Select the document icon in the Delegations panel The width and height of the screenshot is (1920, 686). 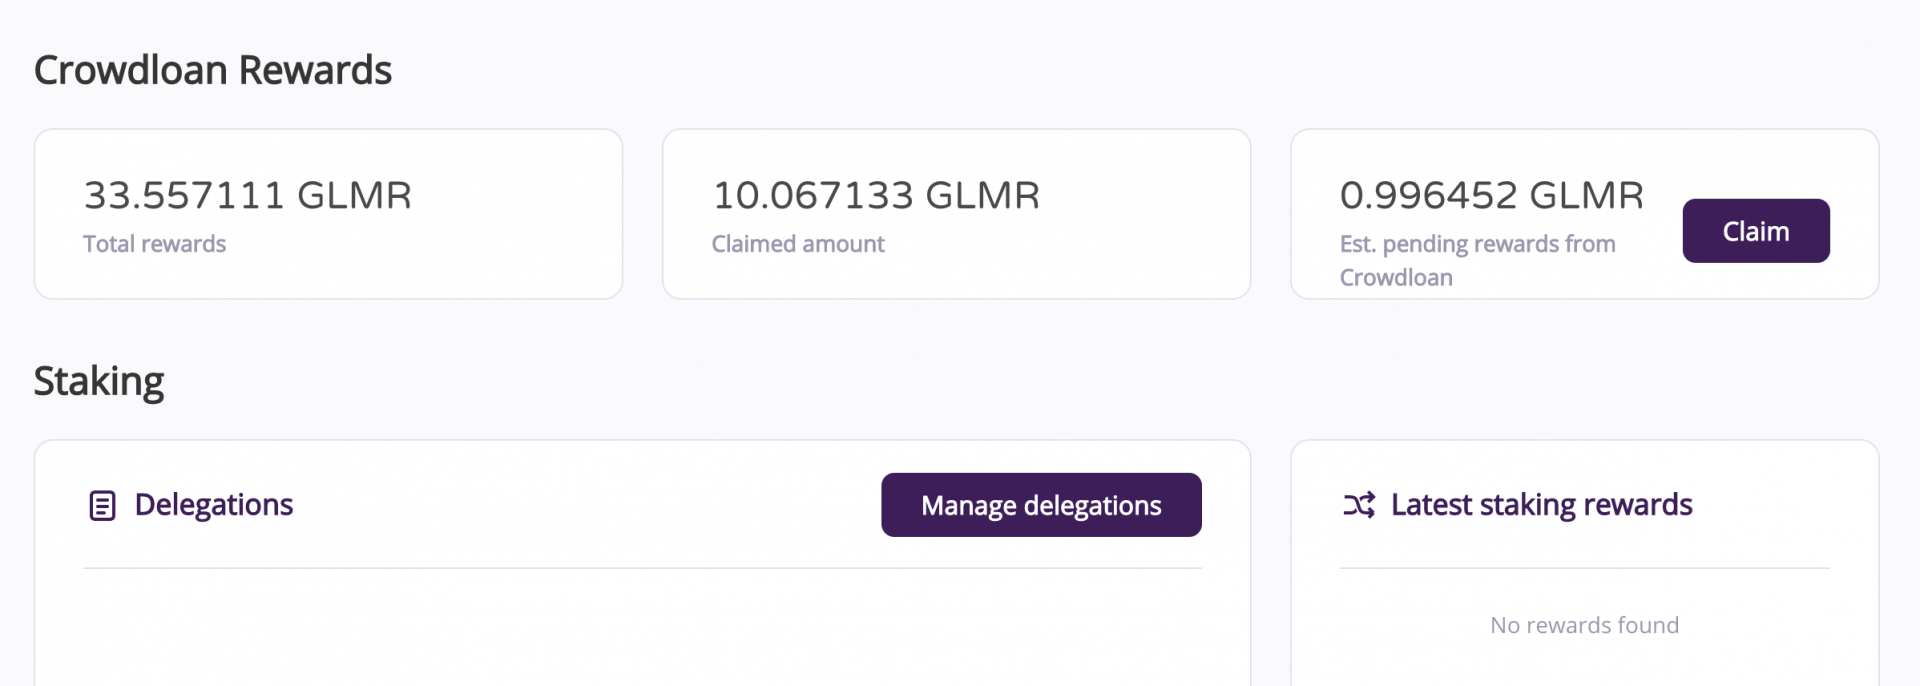[101, 505]
